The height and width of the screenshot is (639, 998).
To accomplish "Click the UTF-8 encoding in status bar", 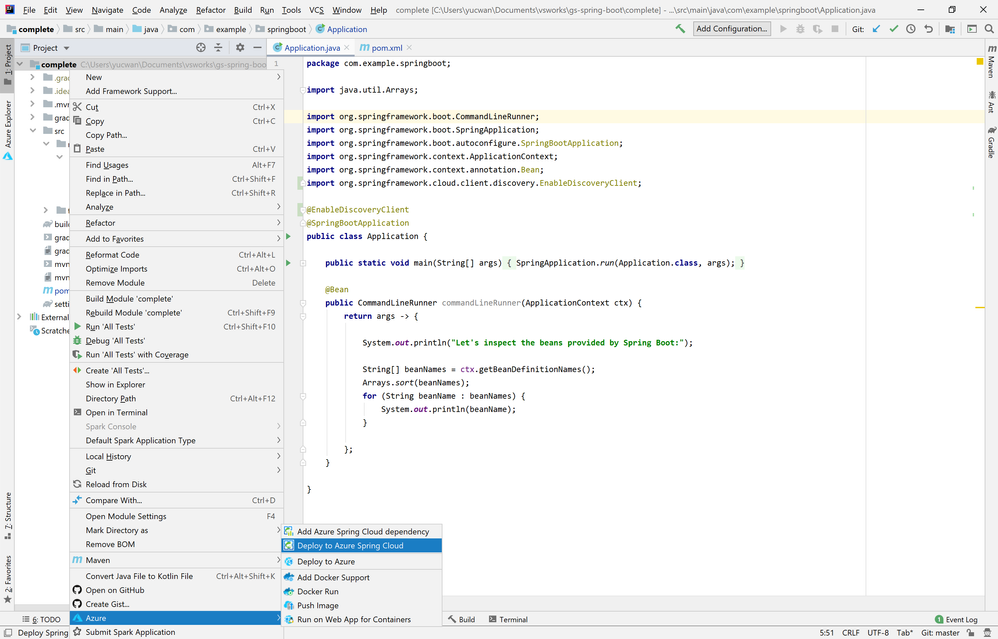I will (x=878, y=633).
